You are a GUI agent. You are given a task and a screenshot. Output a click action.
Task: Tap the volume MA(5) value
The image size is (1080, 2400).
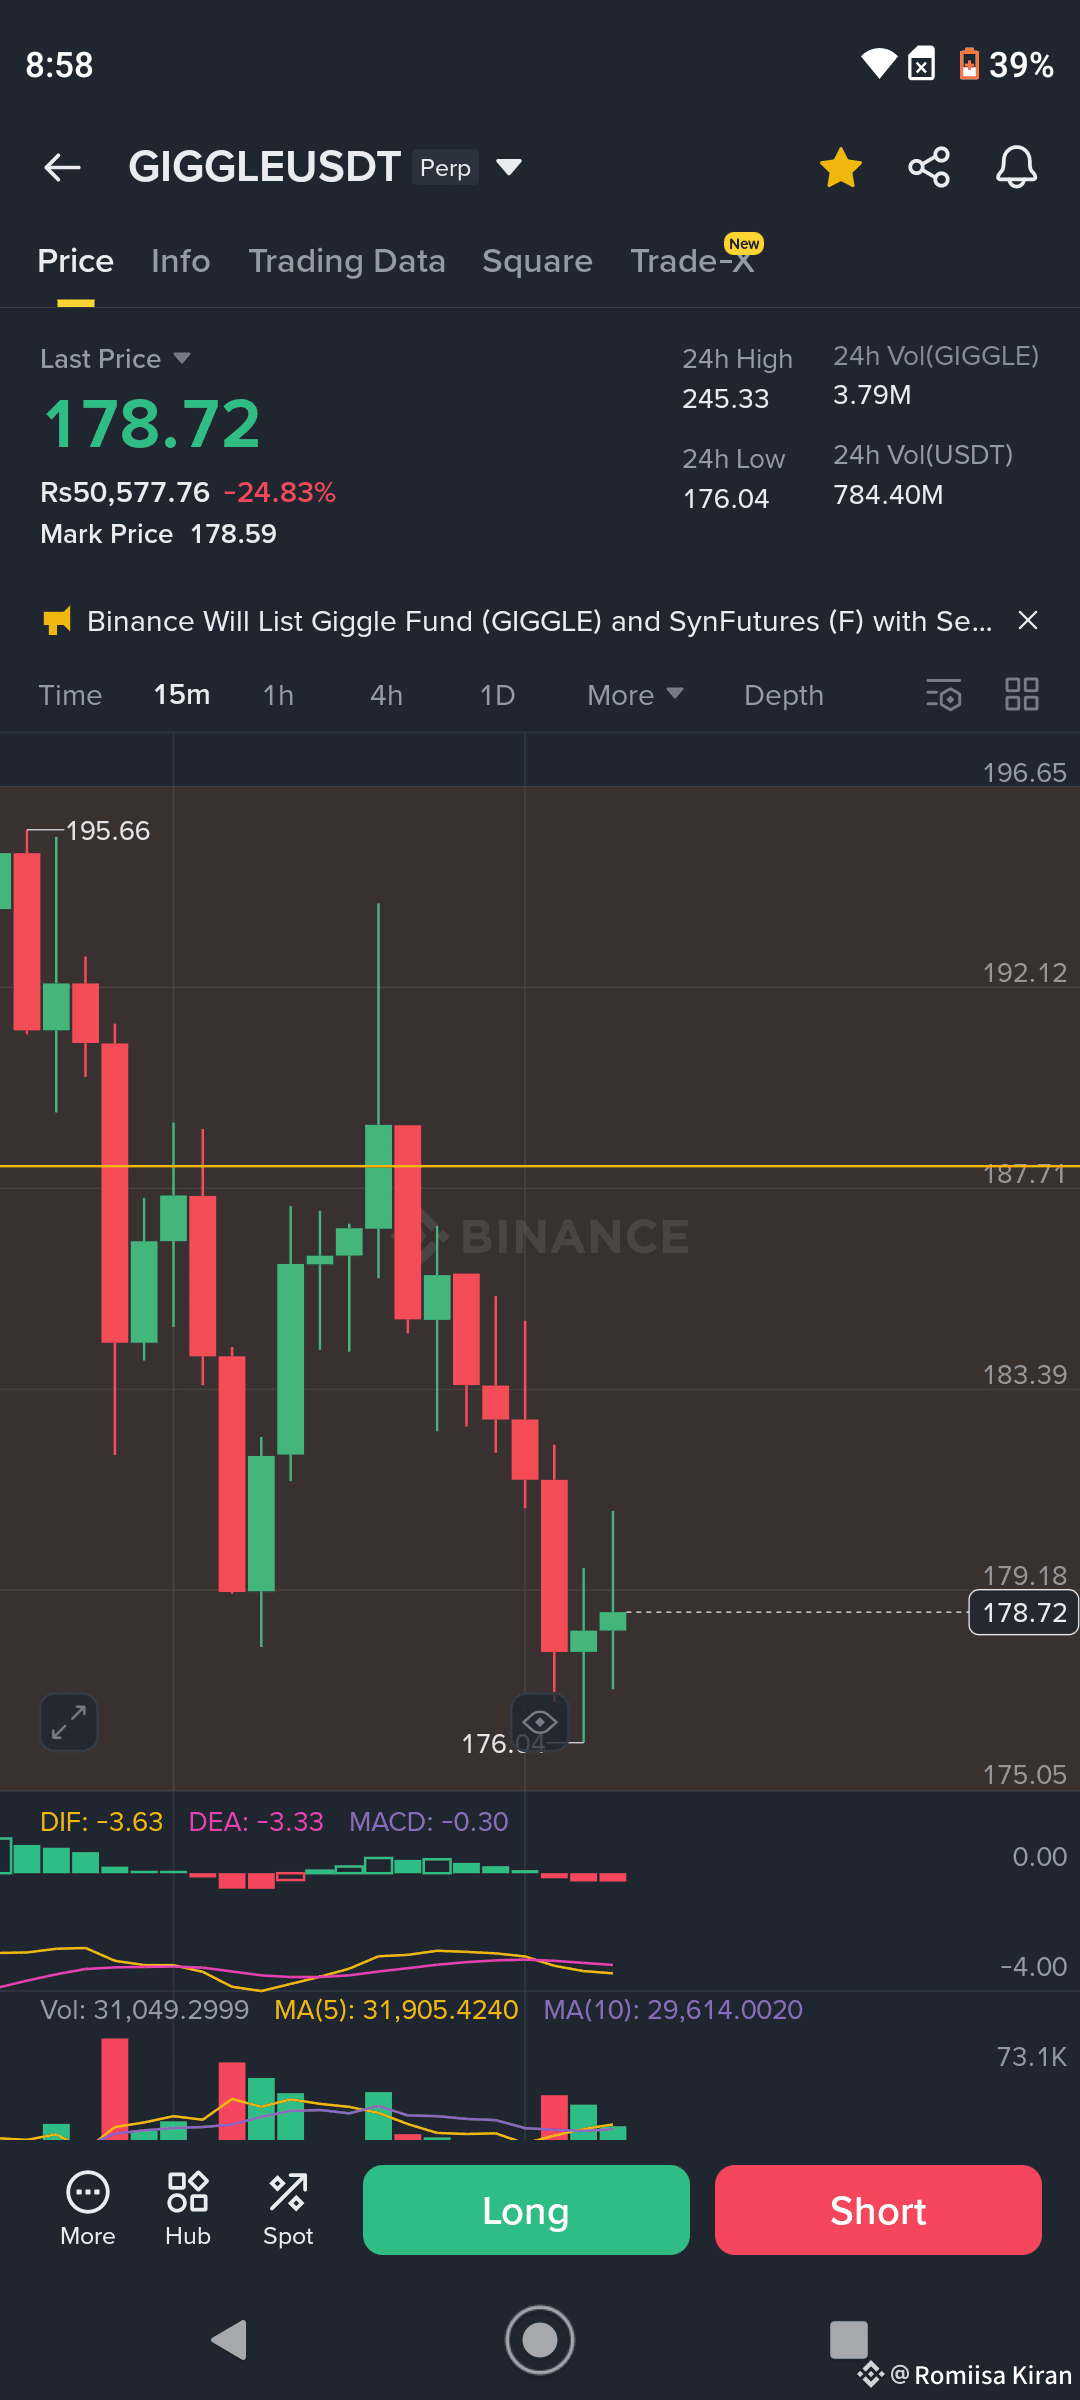click(396, 2010)
